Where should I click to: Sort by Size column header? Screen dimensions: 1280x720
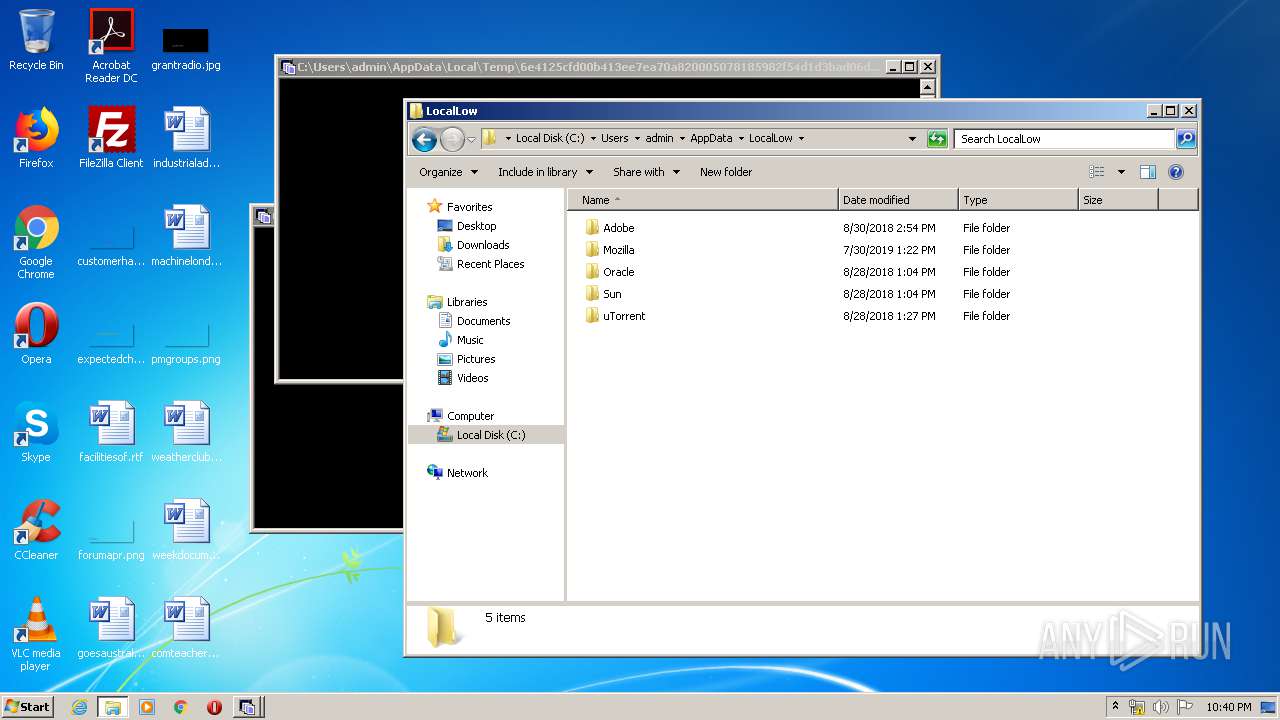[x=1118, y=200]
